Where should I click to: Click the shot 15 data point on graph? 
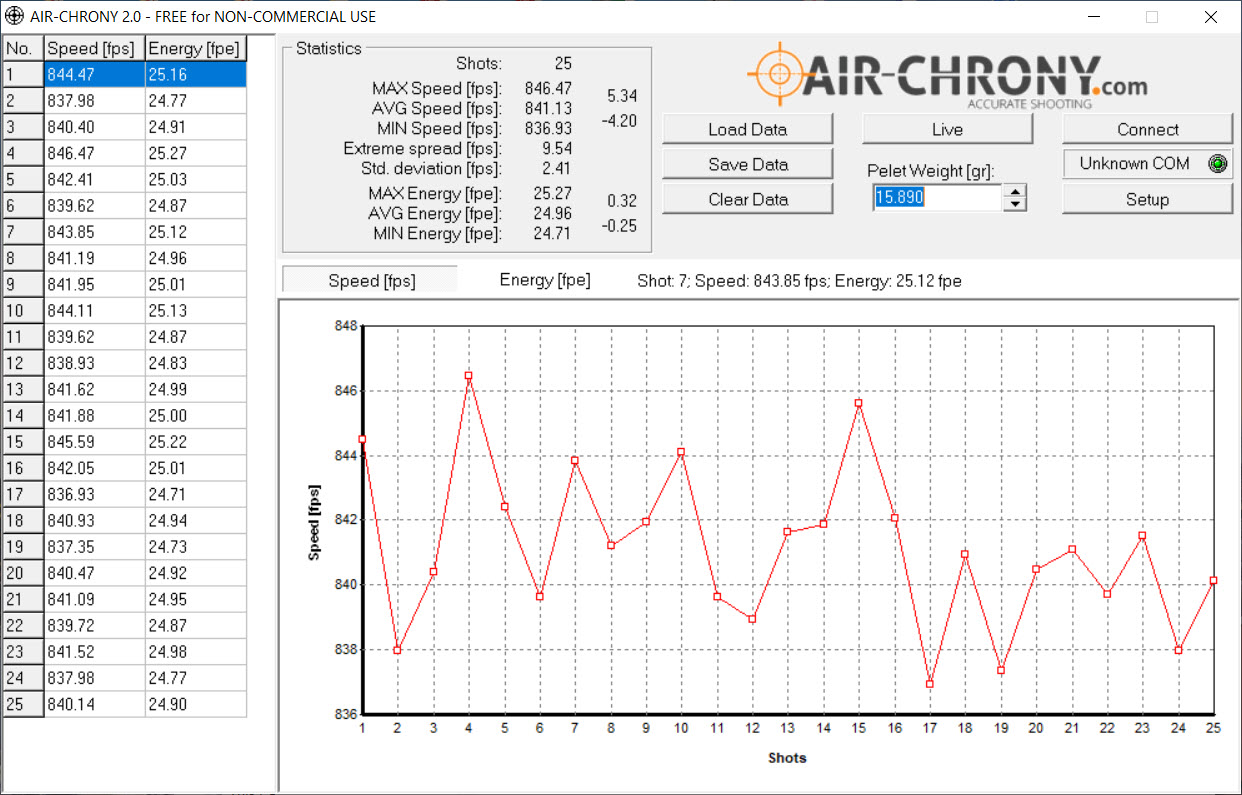coord(858,403)
